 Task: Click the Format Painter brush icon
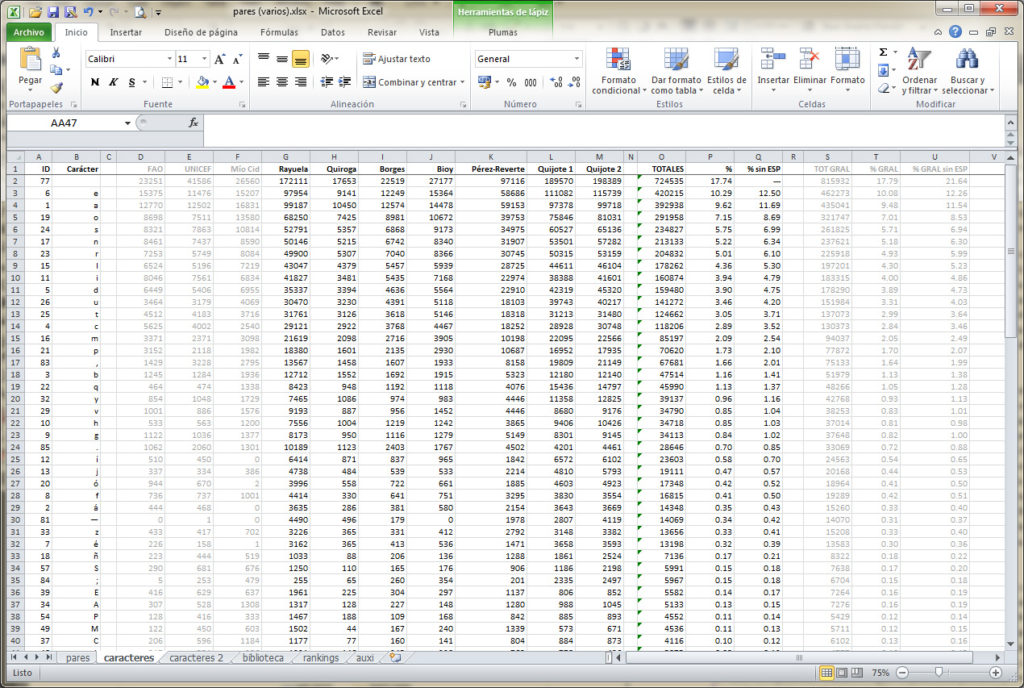pyautogui.click(x=56, y=87)
